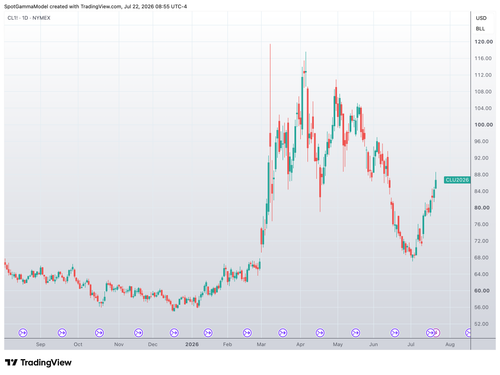Click the CL1! 1D NYMEX symbol title

point(29,18)
